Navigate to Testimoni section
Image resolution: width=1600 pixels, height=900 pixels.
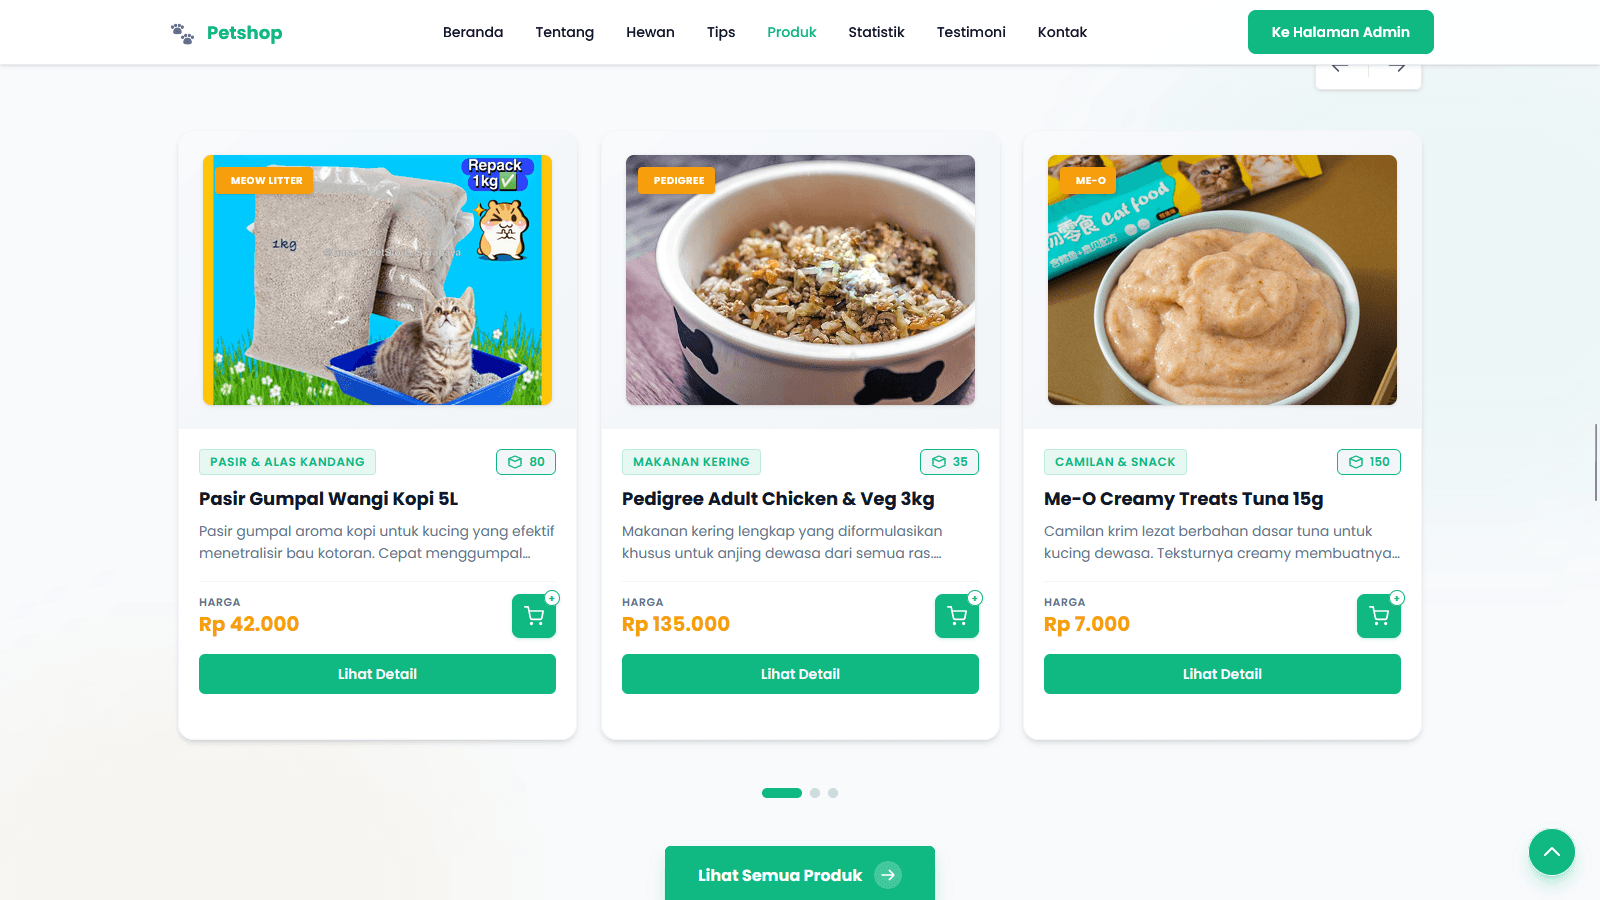971,32
